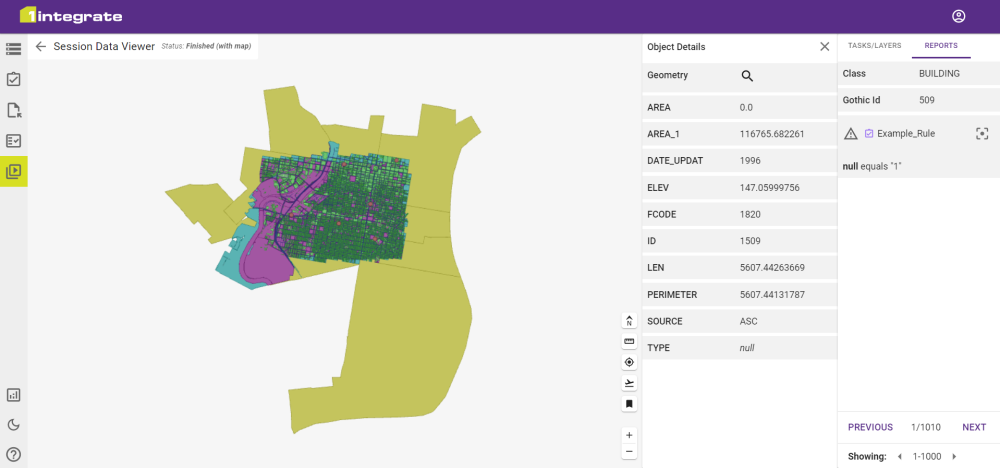This screenshot has width=1000, height=468.
Task: Select the highlighted sessions sidebar icon
Action: [13, 171]
